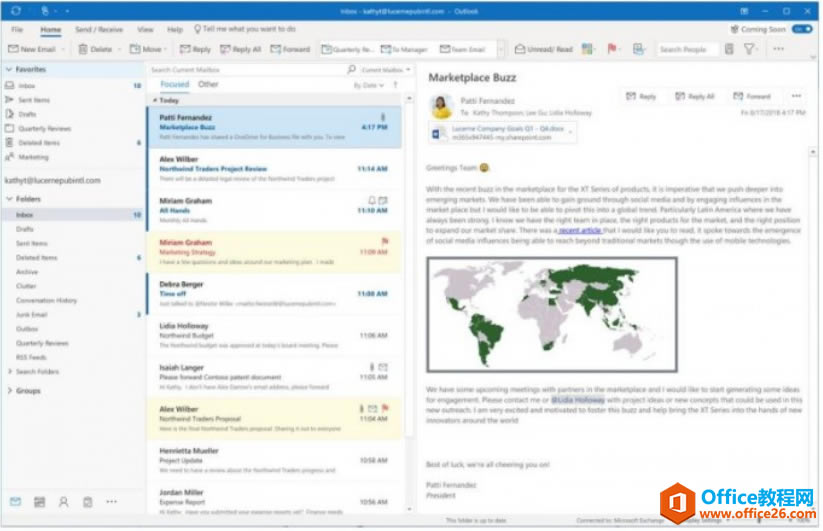The width and height of the screenshot is (823, 531).
Task: Open reading pane more actions dots
Action: 796,96
